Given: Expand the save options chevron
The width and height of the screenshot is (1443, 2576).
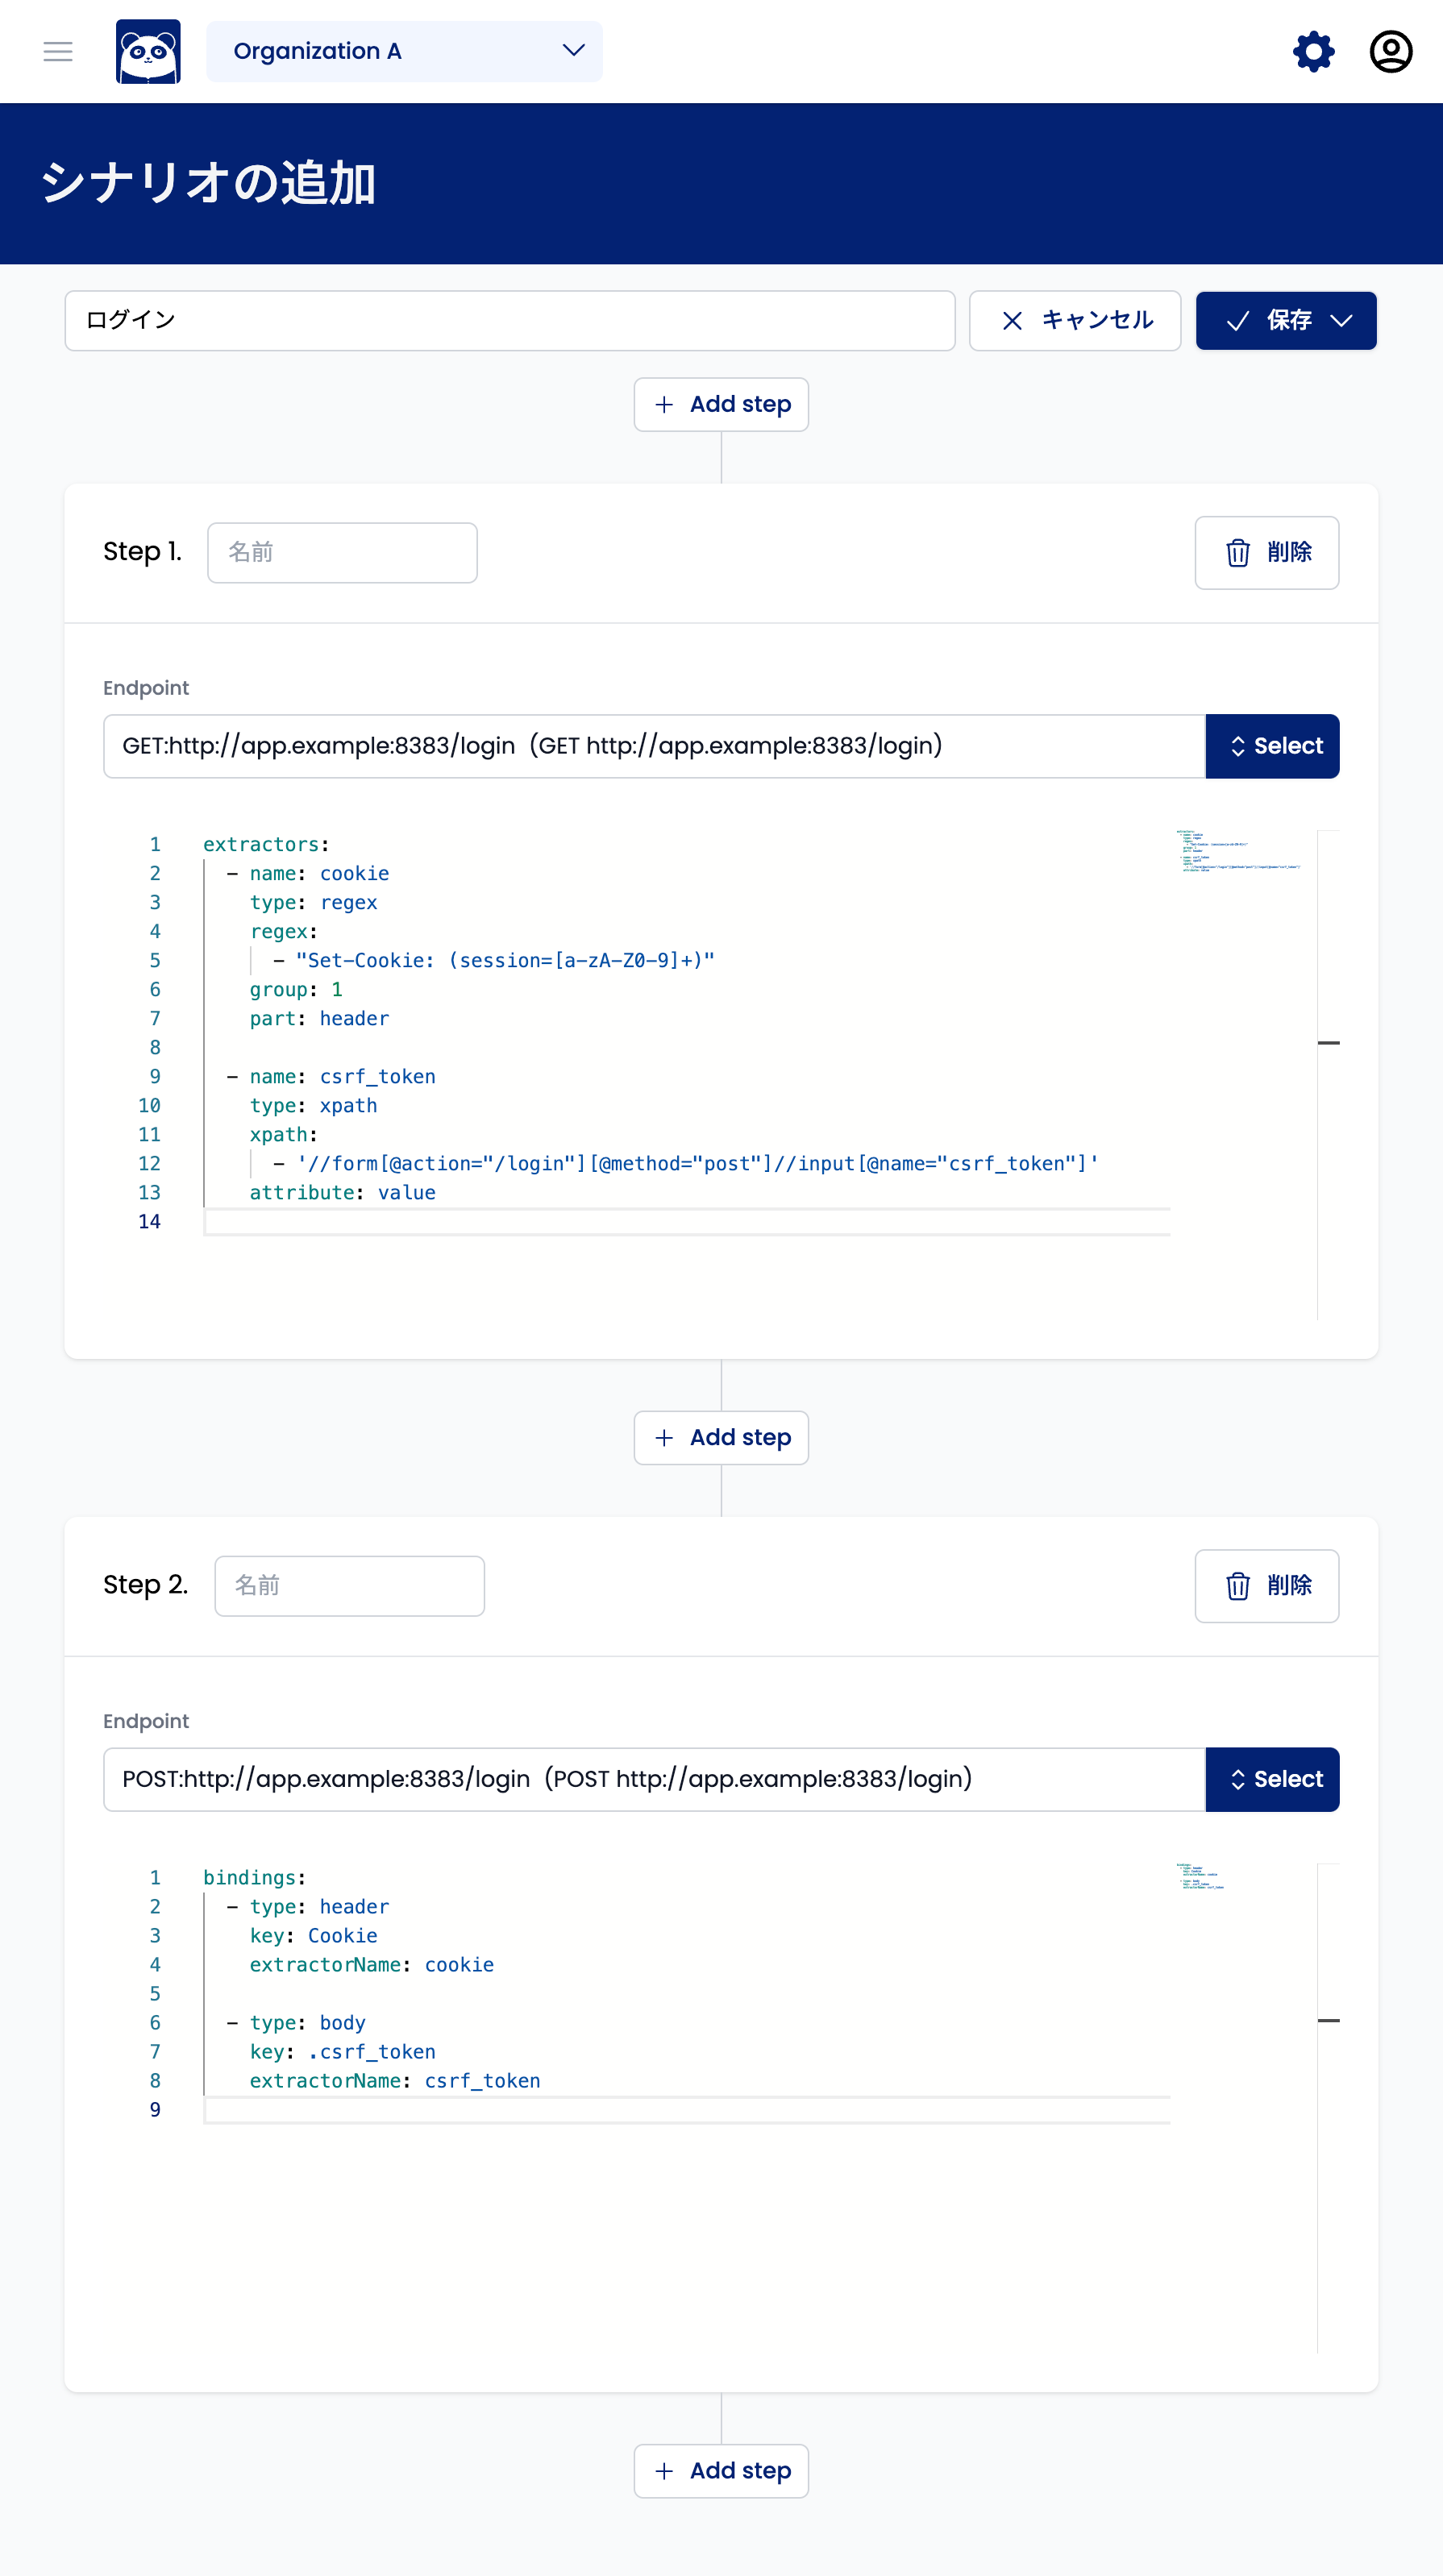Looking at the screenshot, I should (1341, 321).
